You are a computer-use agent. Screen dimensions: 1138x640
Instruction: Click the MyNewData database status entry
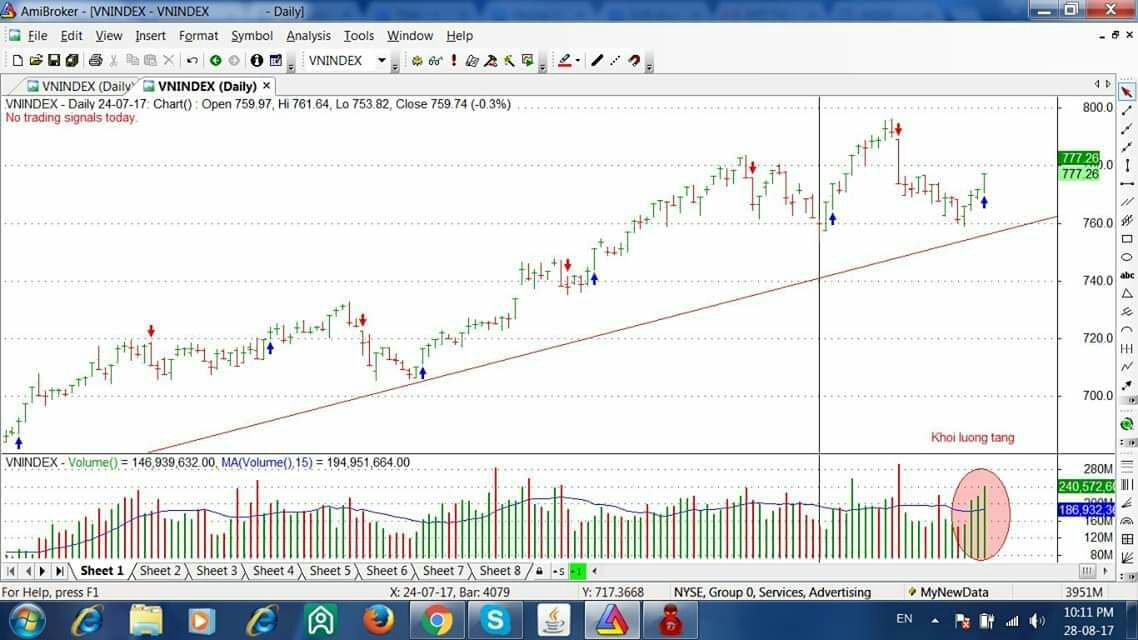pos(947,592)
